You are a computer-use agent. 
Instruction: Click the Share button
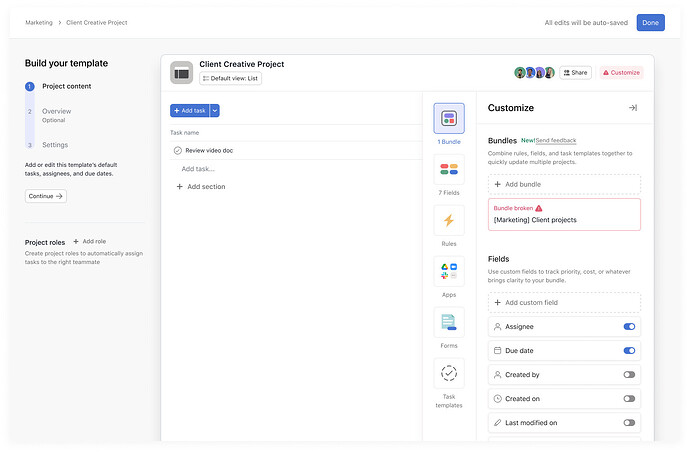575,73
